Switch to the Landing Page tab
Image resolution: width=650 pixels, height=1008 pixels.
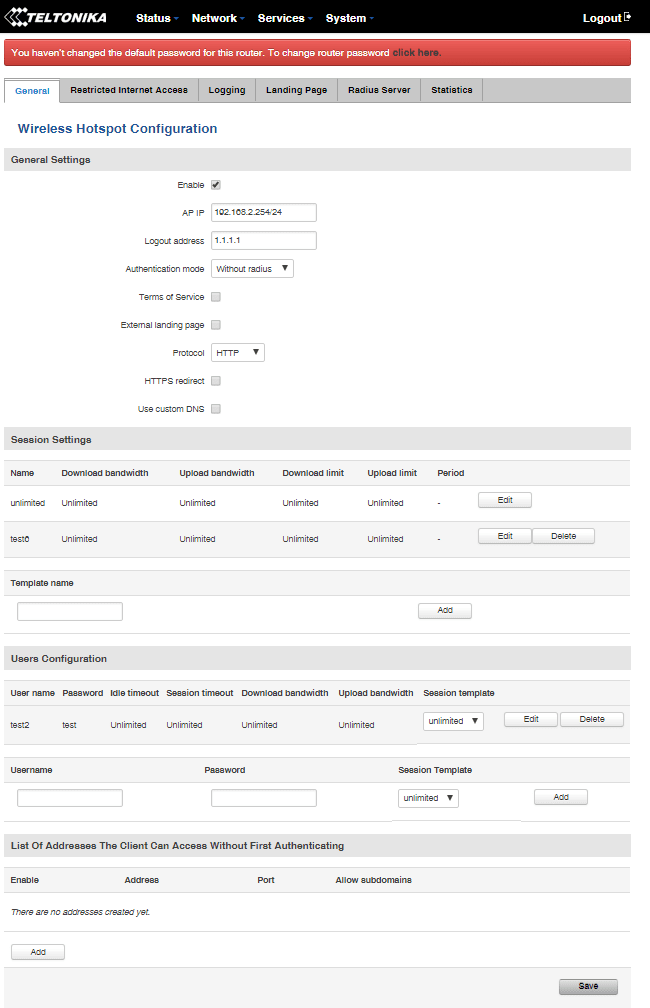[296, 90]
